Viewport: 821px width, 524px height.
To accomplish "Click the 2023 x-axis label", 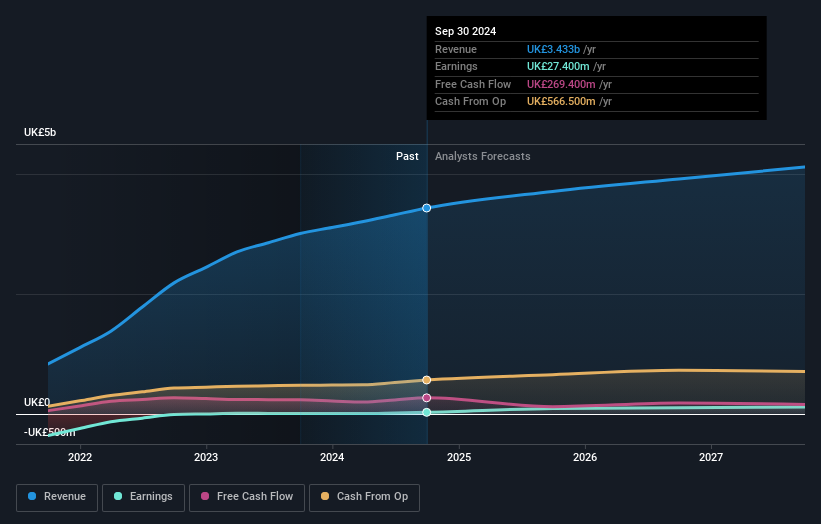I will click(x=206, y=457).
